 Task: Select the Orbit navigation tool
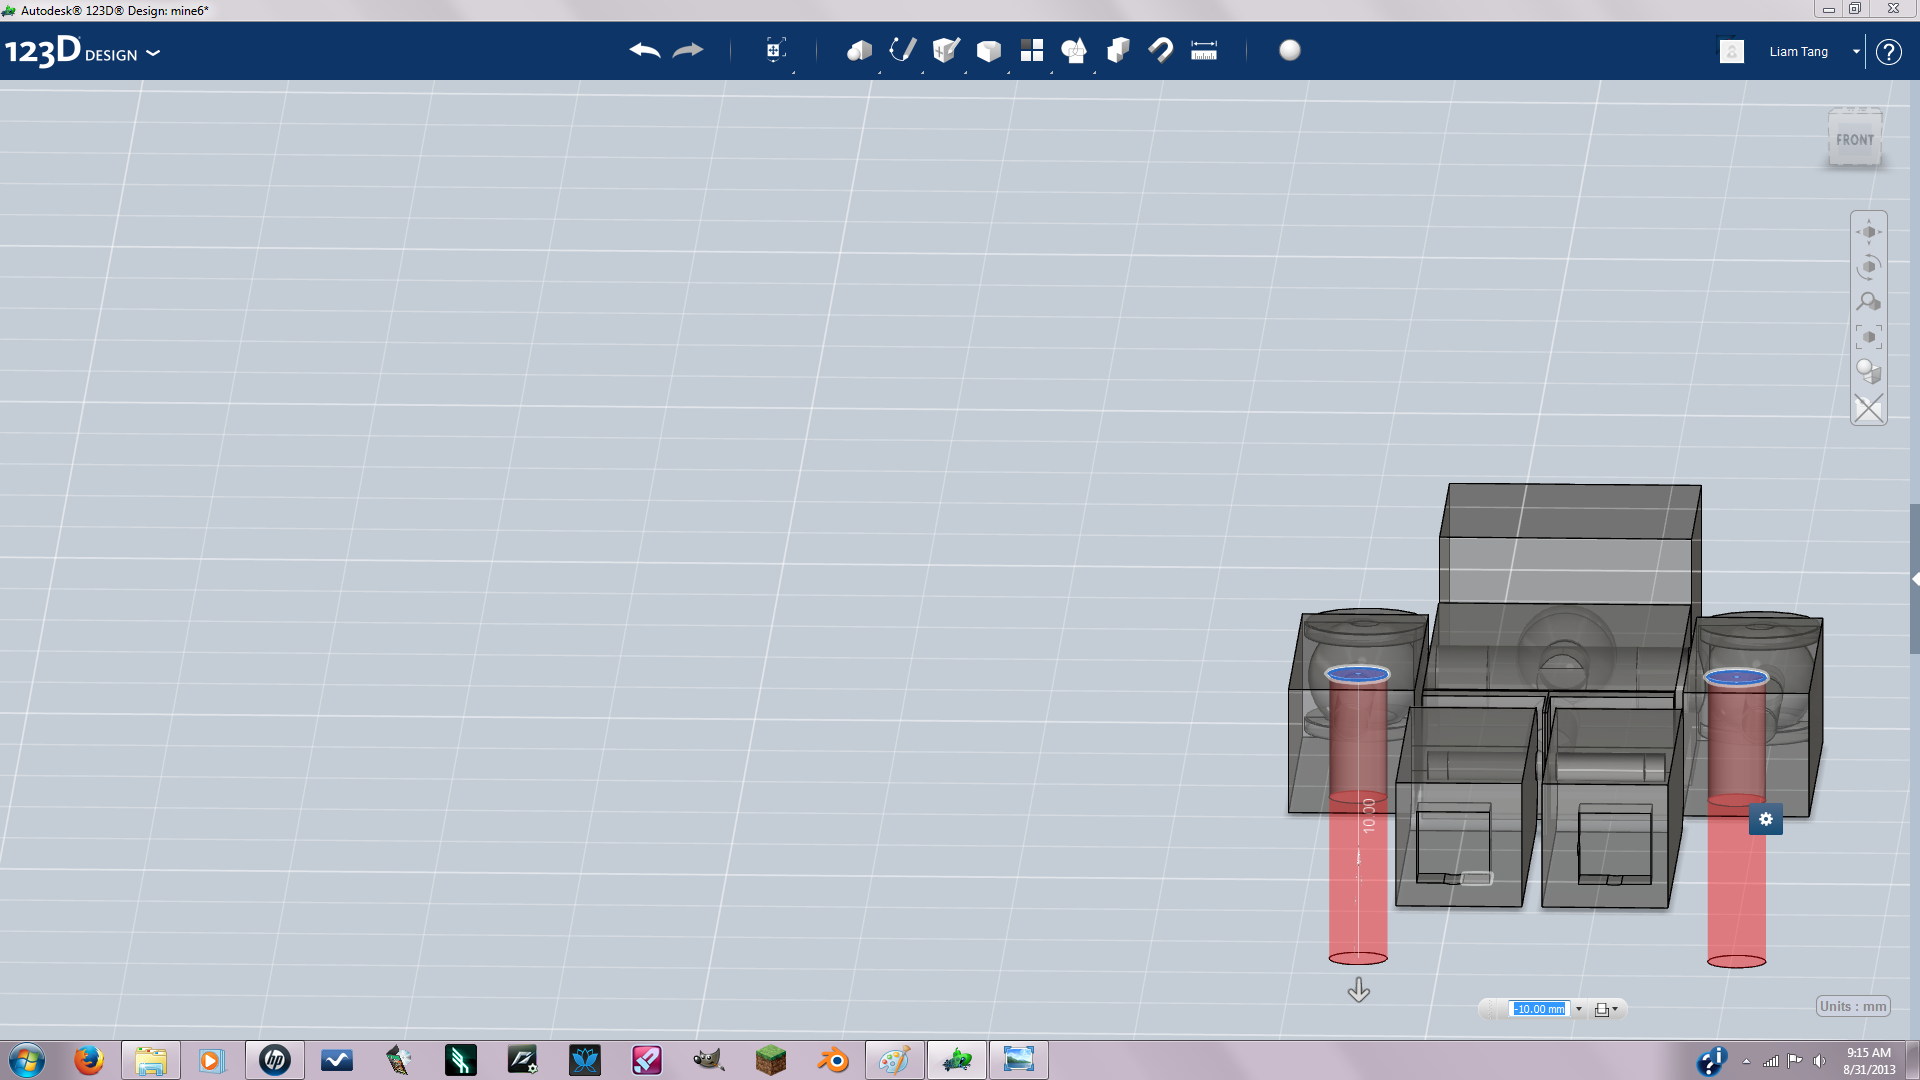click(1868, 267)
